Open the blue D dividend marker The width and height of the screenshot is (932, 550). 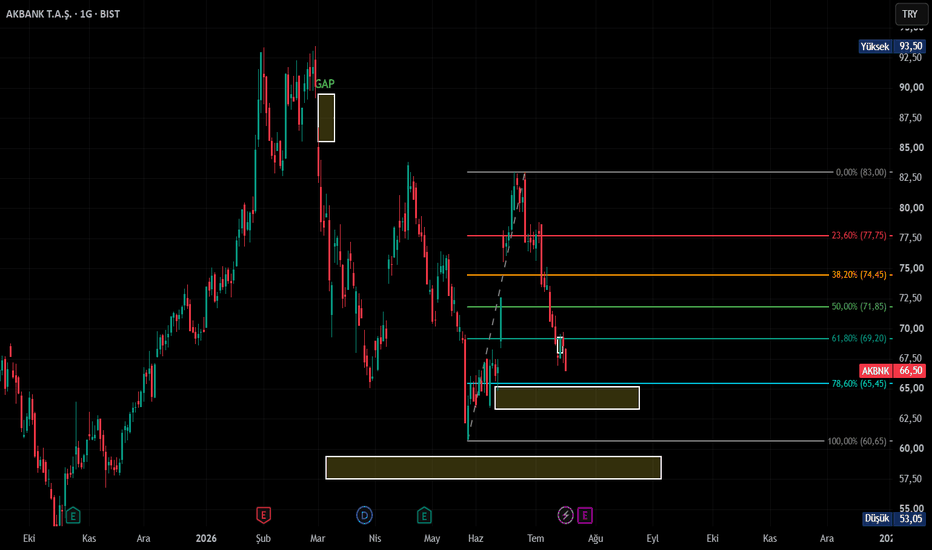tap(364, 515)
